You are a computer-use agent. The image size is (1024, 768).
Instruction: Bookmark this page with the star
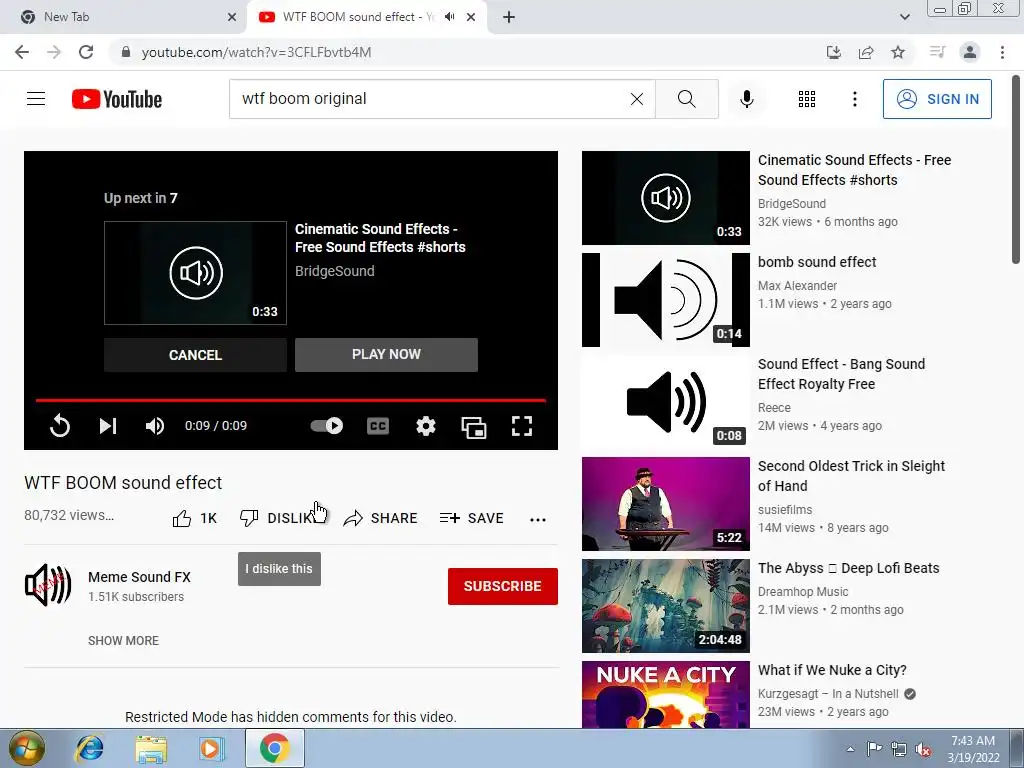898,52
